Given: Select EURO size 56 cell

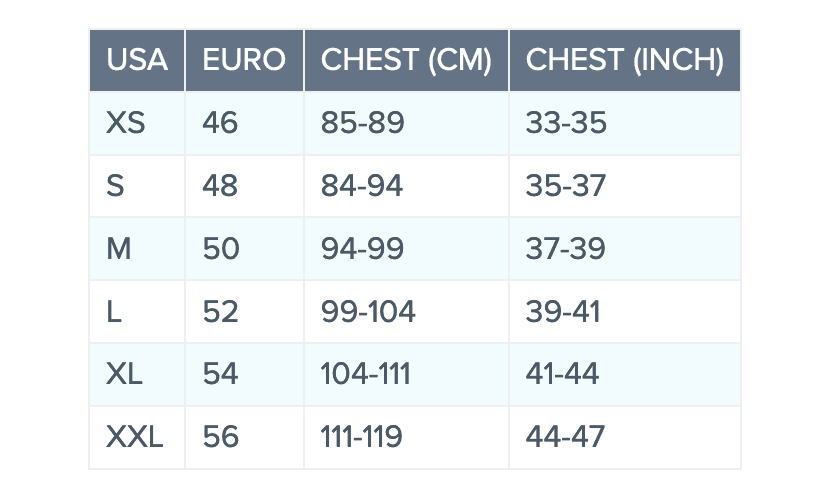Looking at the screenshot, I should [221, 437].
